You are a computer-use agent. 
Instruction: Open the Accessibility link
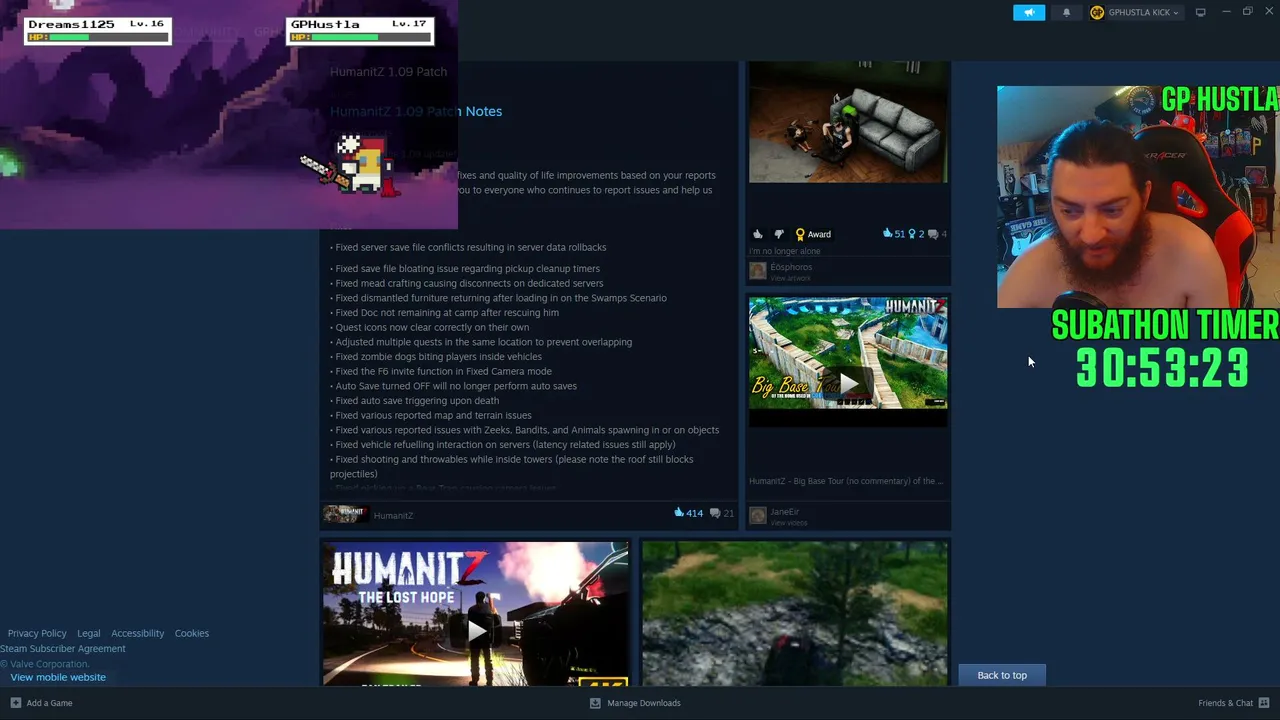pyautogui.click(x=137, y=633)
